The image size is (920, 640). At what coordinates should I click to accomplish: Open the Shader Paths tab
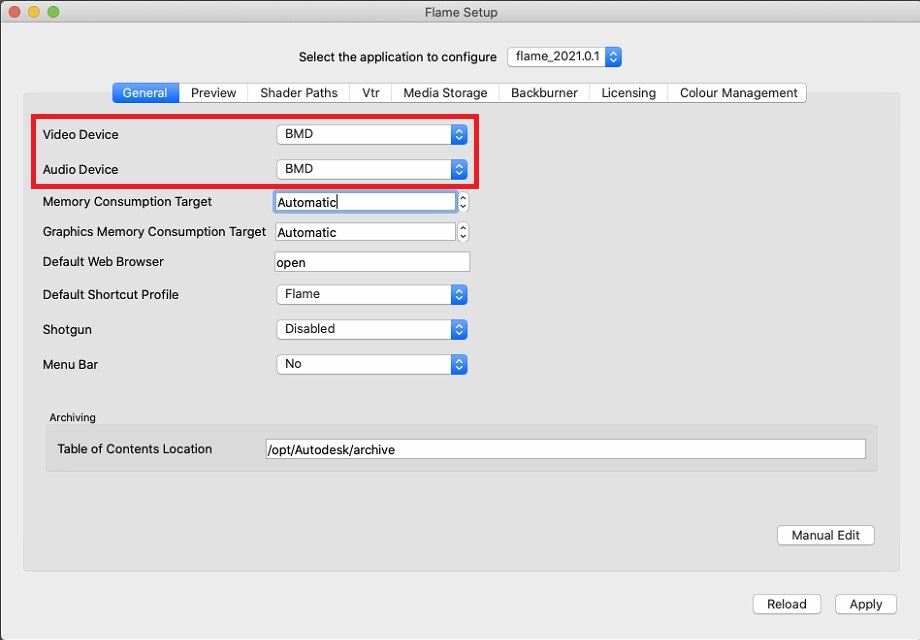[299, 93]
